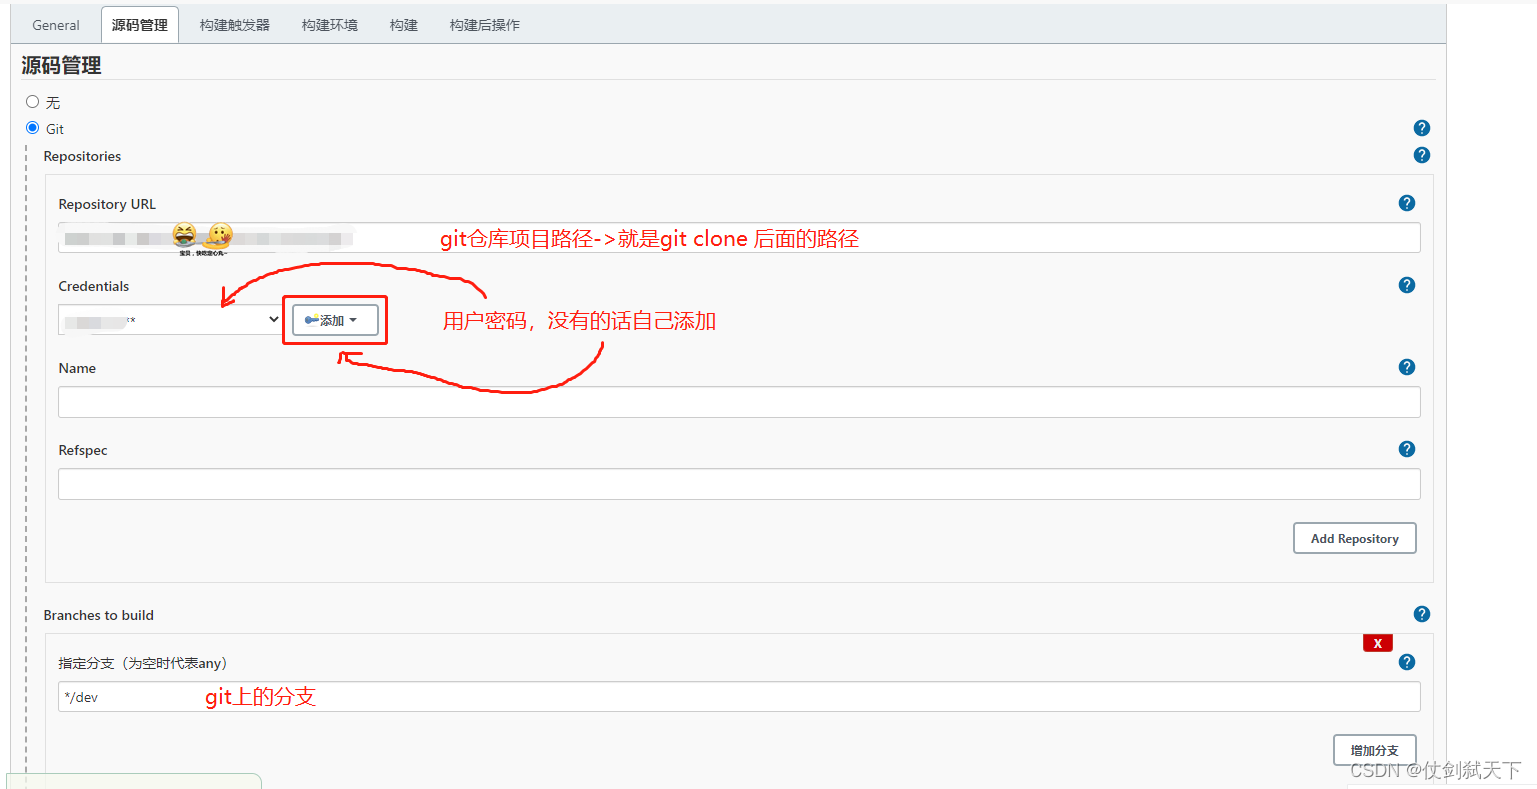This screenshot has width=1537, height=789.
Task: Open the Credentials selection dropdown
Action: tap(171, 320)
